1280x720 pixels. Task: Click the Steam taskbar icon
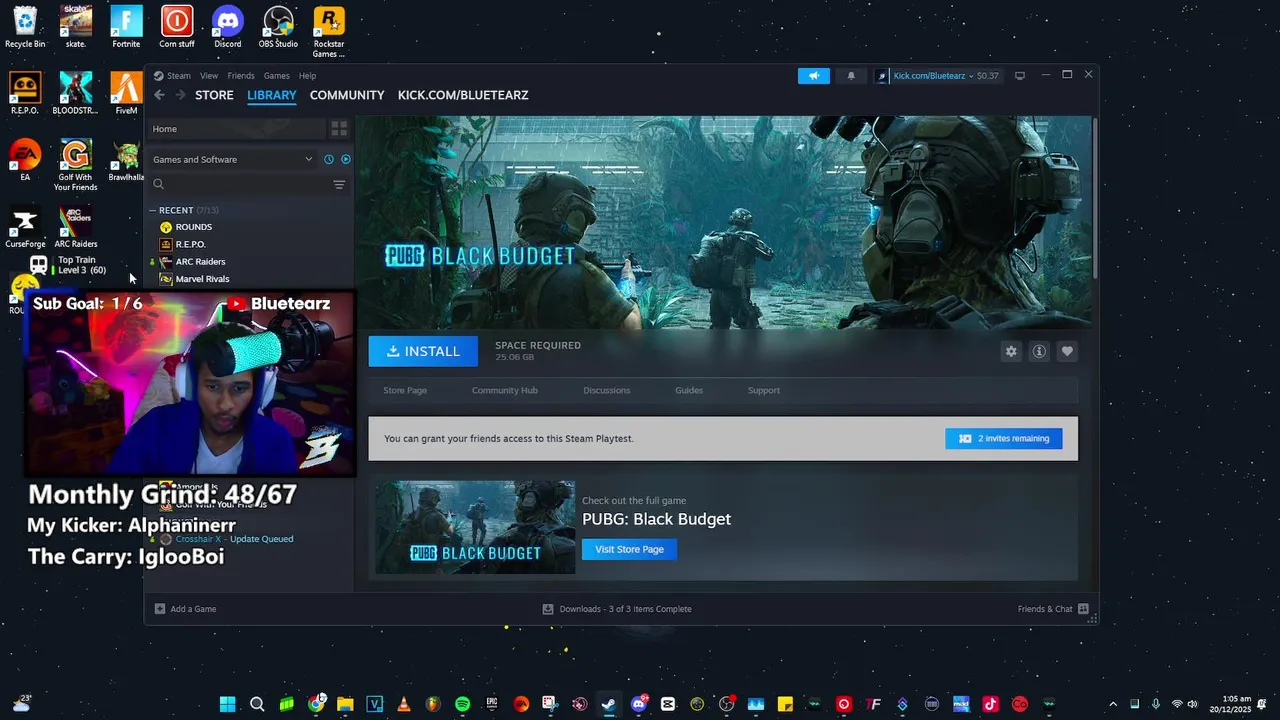608,704
